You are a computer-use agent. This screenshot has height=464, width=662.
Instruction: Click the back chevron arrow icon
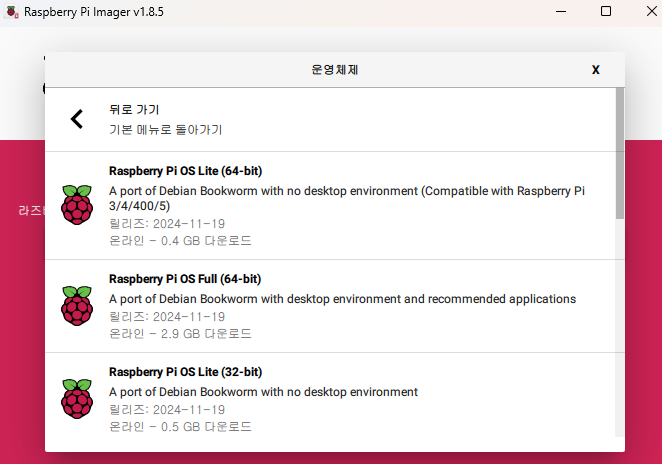[77, 119]
